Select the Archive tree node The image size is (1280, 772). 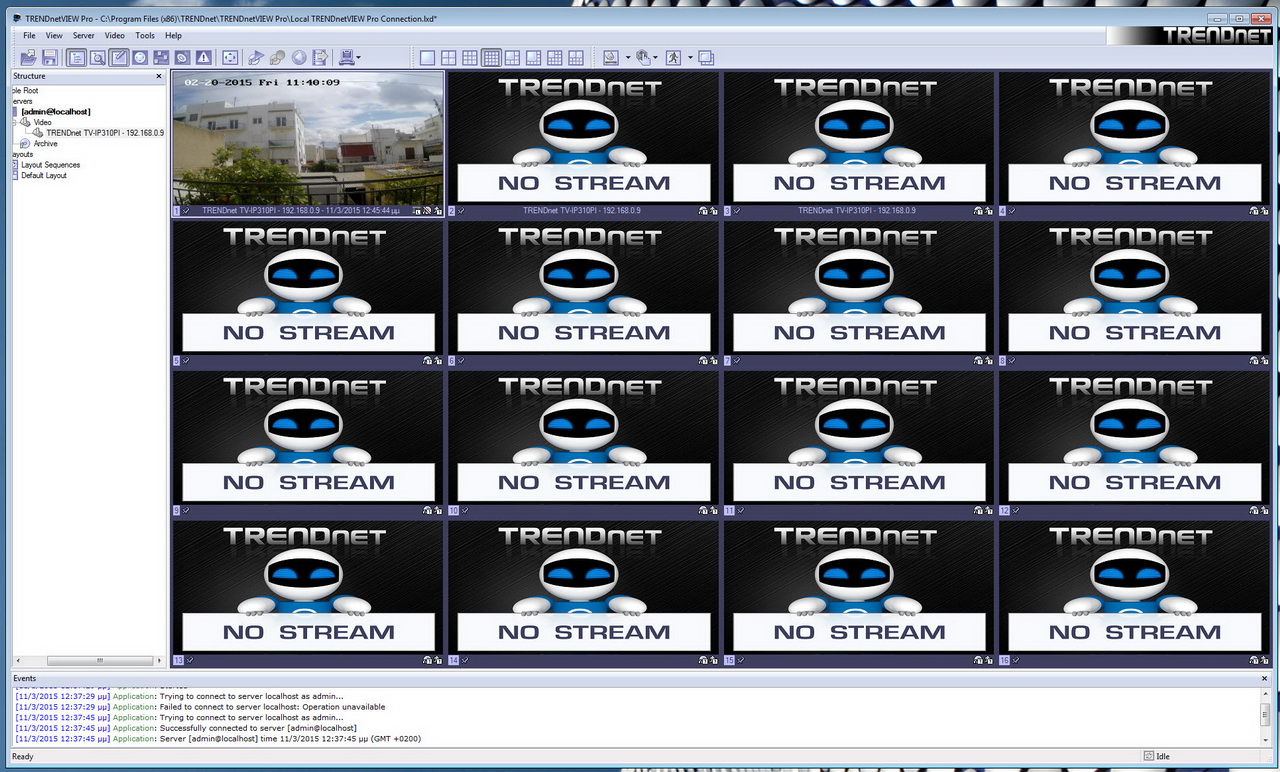tap(46, 143)
